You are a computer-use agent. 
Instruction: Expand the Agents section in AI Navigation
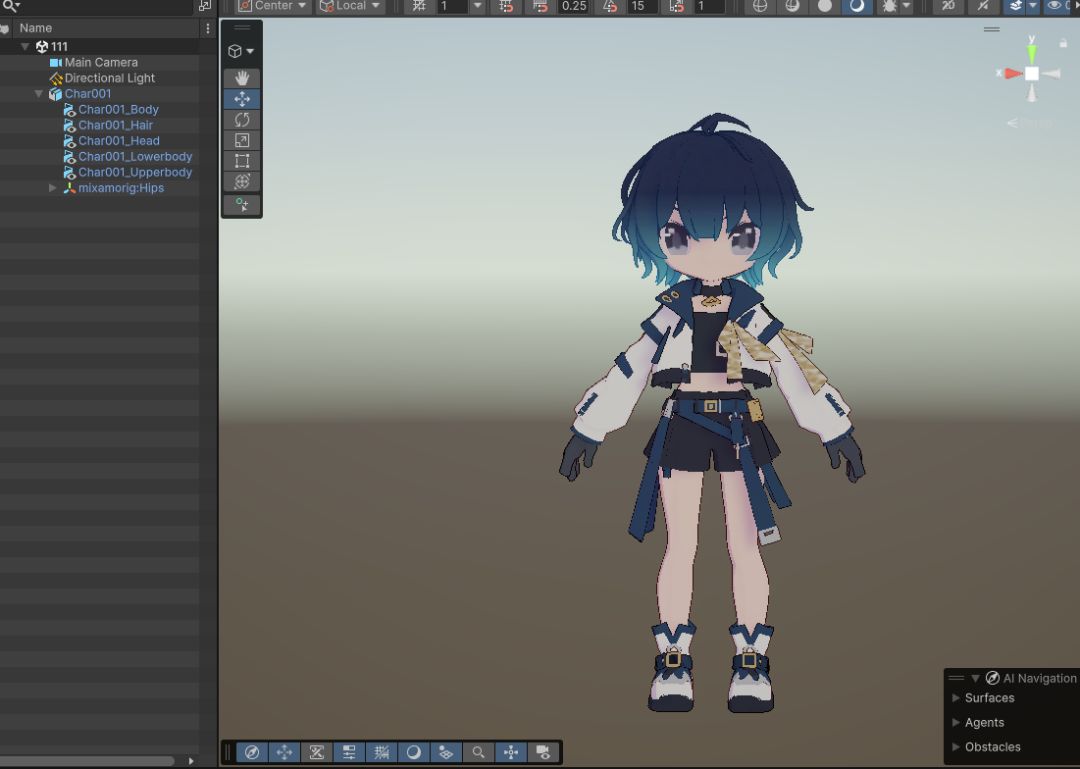click(956, 723)
